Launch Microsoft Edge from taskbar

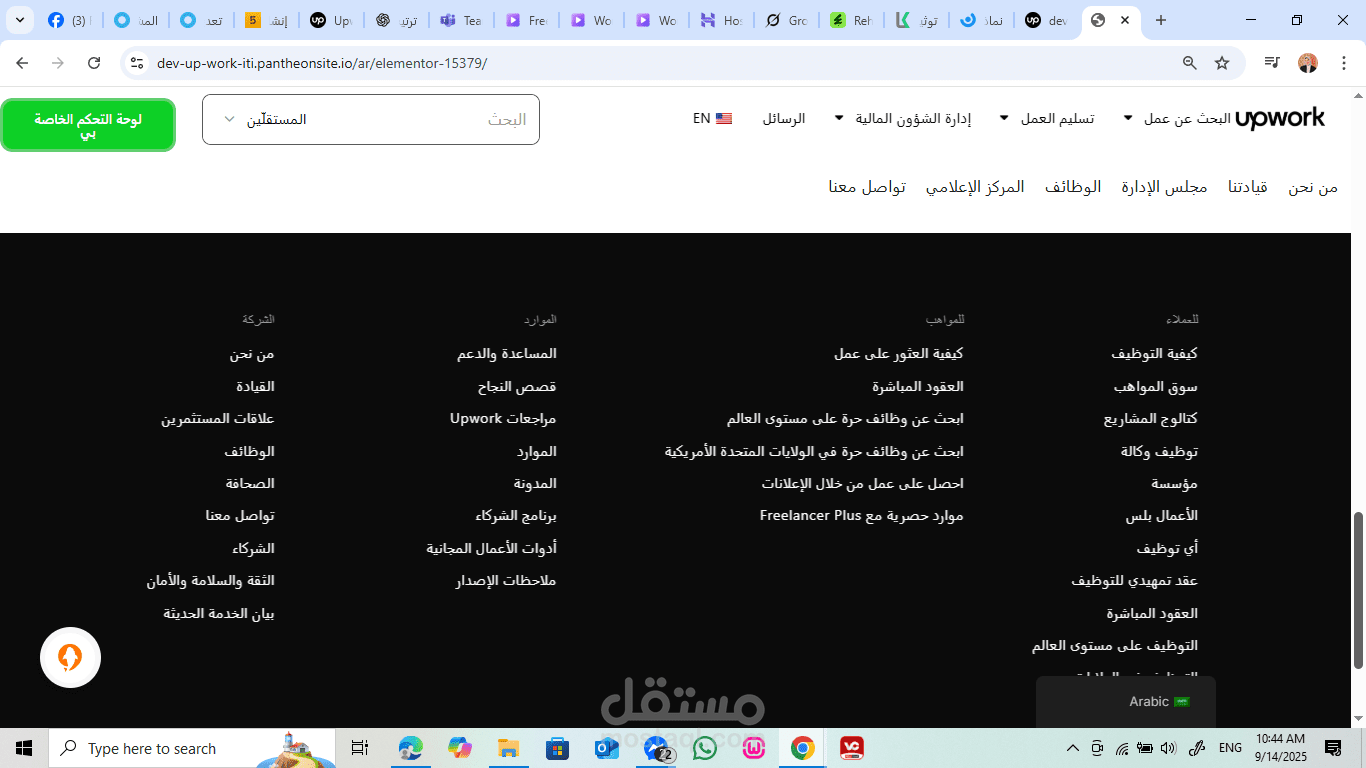(x=411, y=748)
